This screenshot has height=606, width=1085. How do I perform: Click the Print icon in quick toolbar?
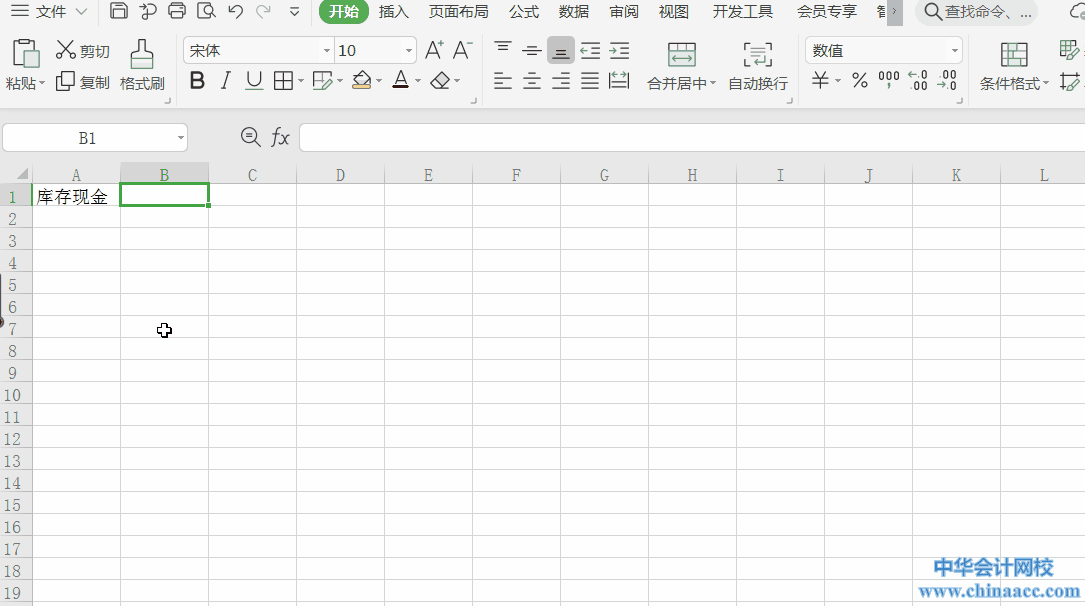(177, 11)
